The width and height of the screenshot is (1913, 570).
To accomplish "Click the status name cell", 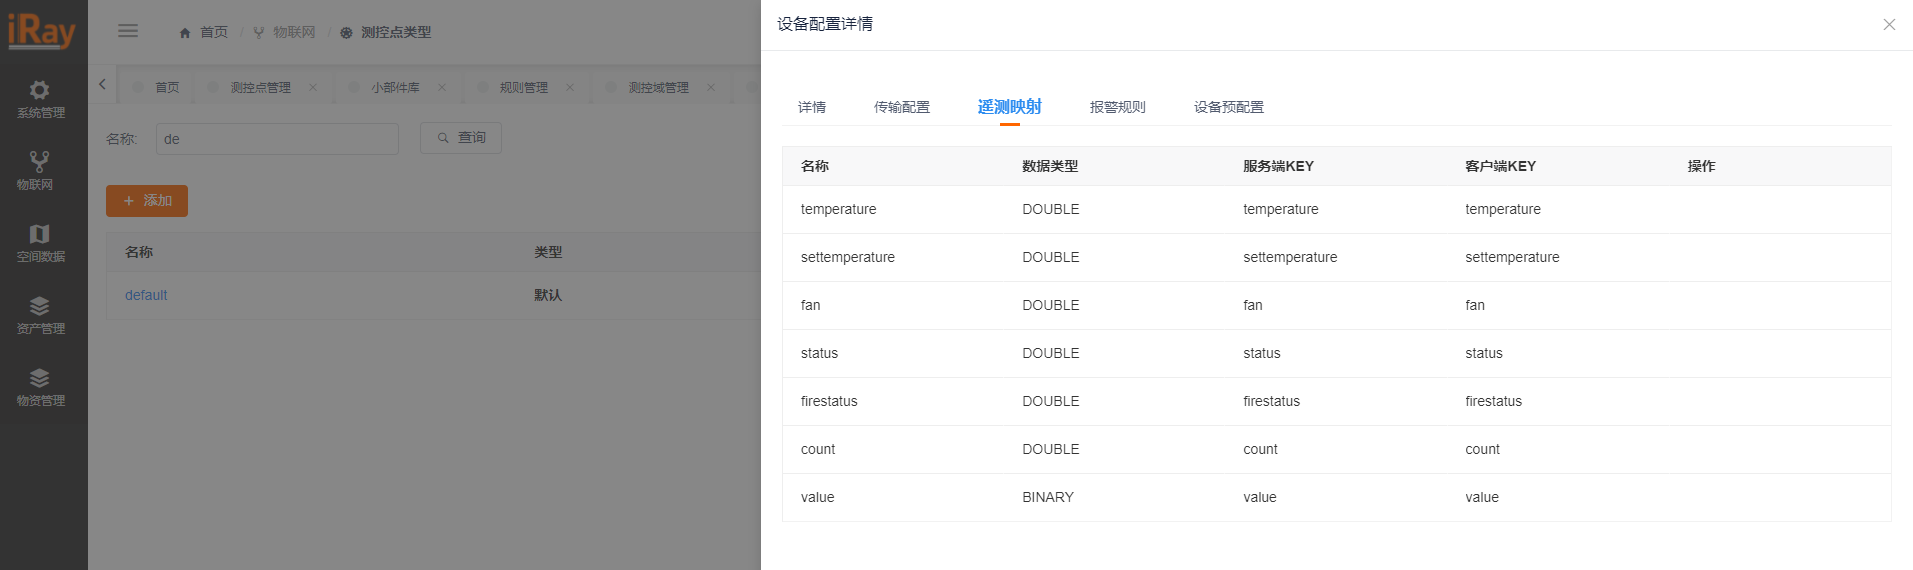I will point(819,353).
